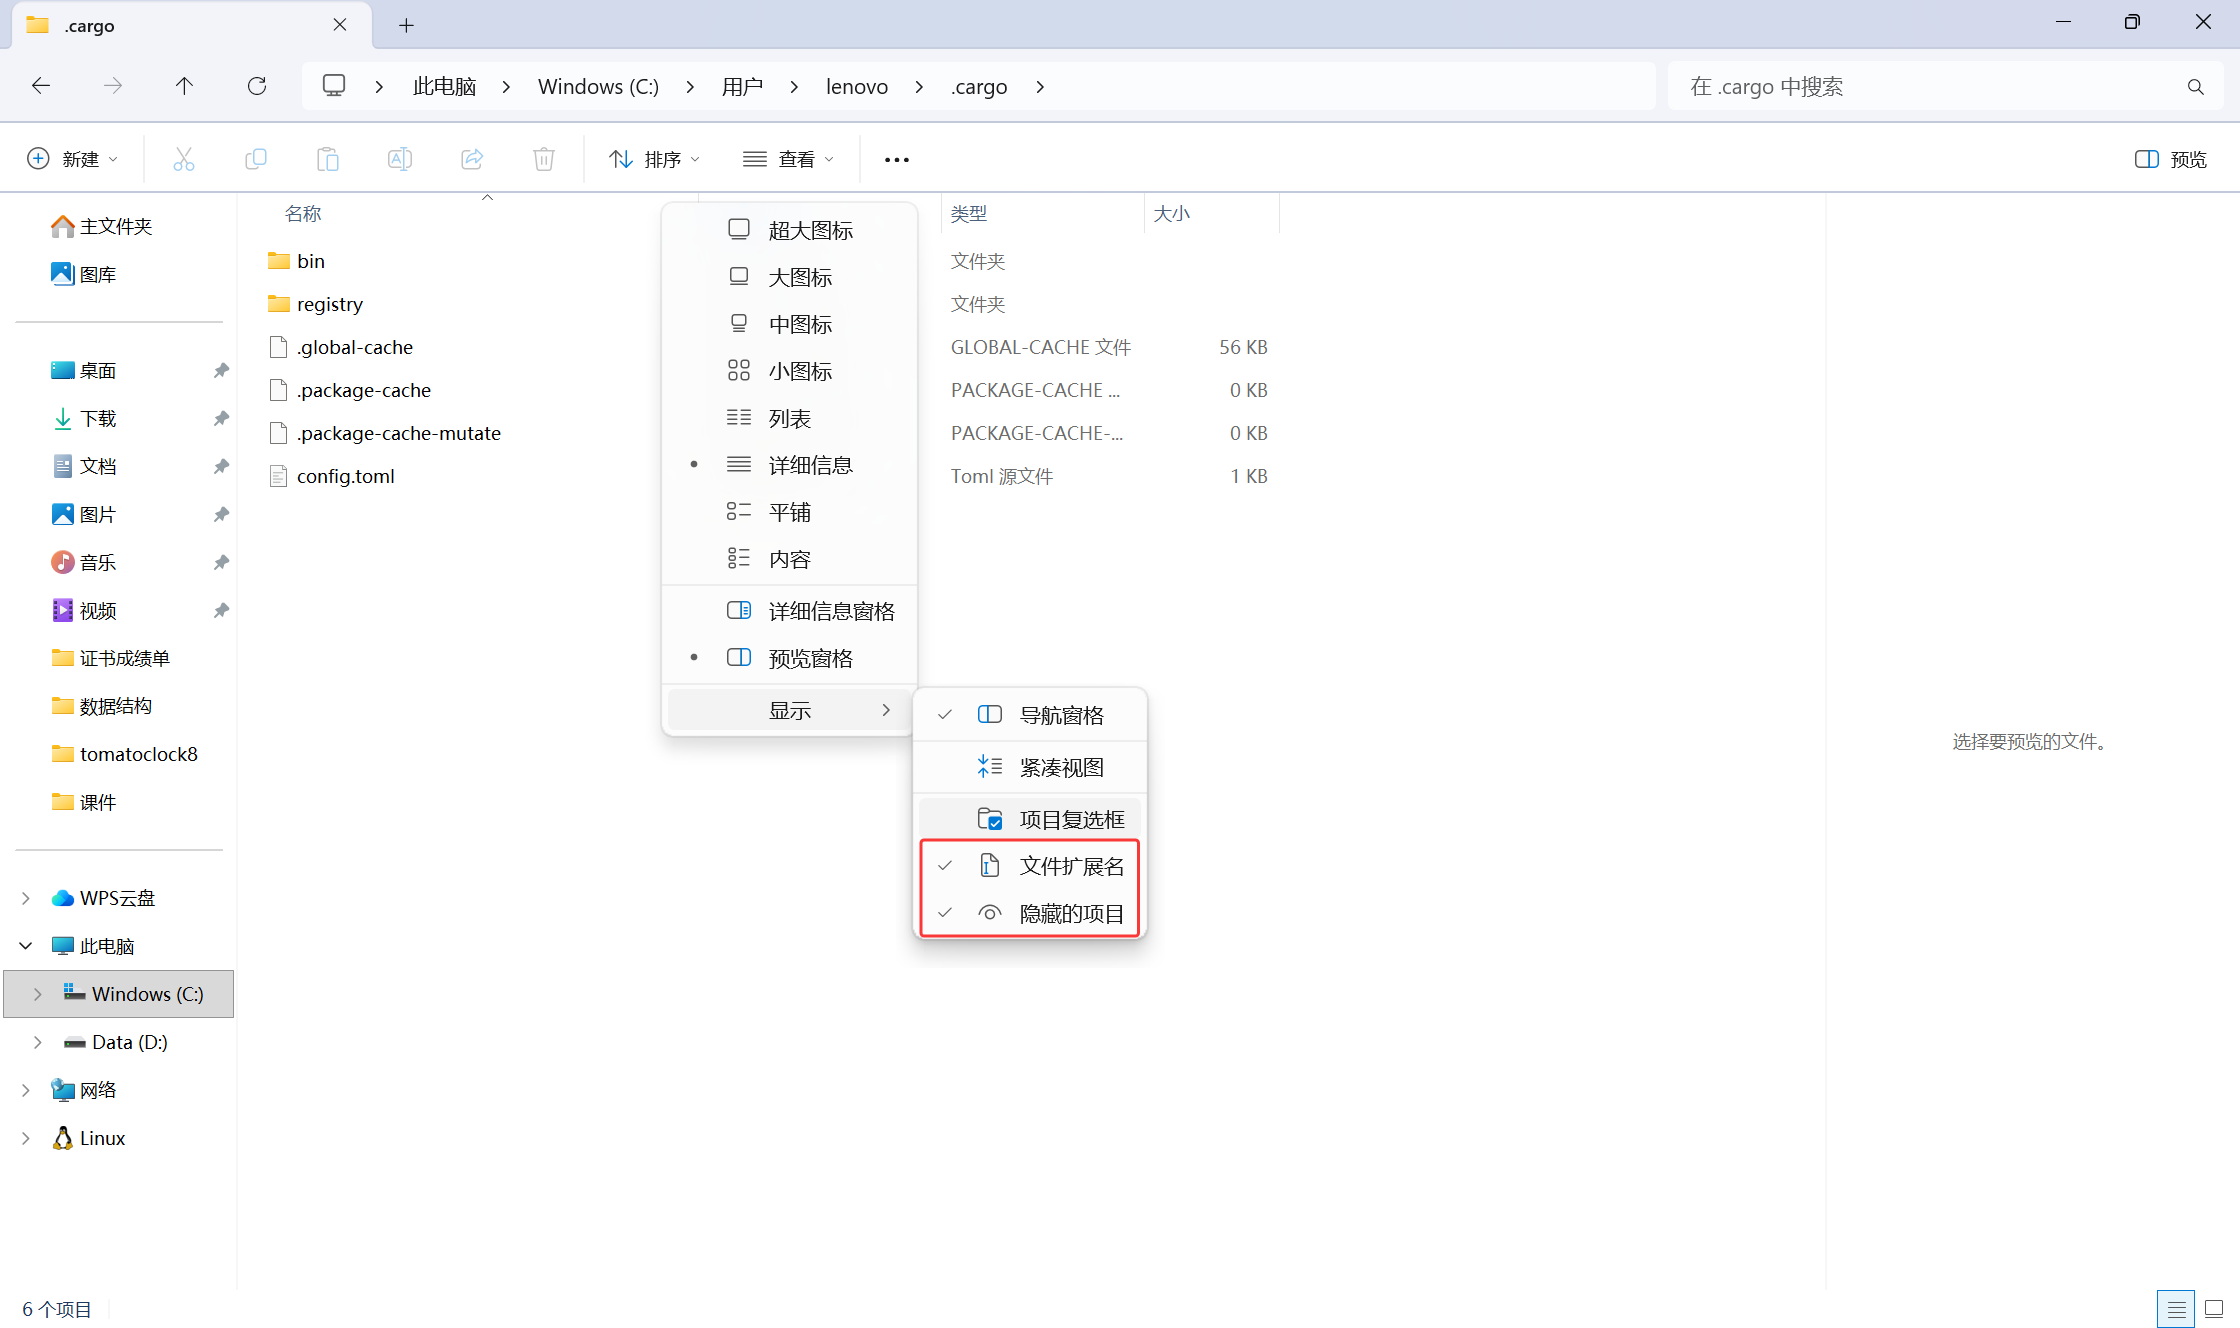Toggle File extensions (文件扩展名) option
2240x1328 pixels.
tap(1070, 866)
